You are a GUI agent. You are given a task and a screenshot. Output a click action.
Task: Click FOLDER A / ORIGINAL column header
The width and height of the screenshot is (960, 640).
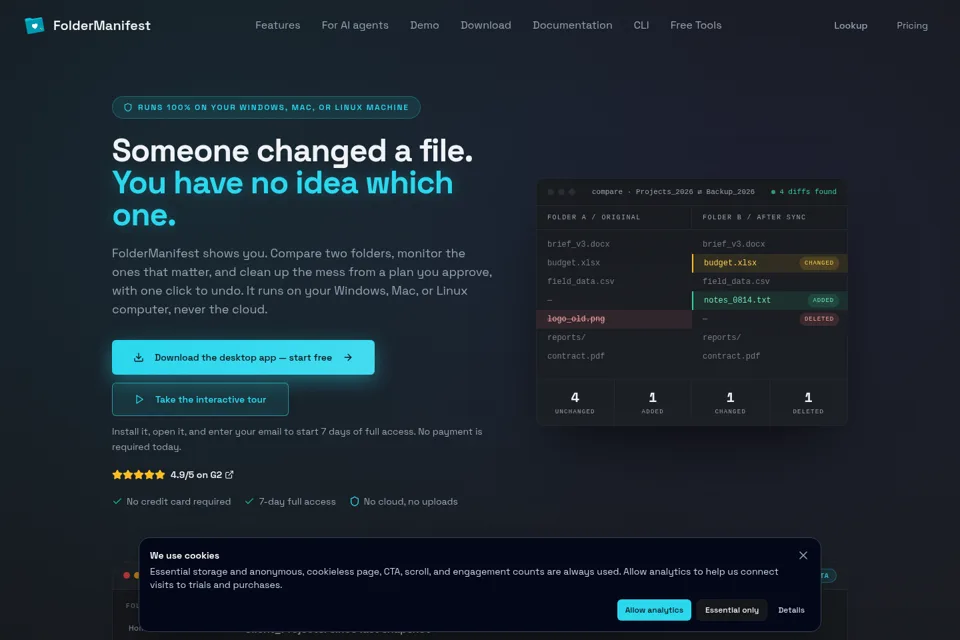click(x=593, y=217)
